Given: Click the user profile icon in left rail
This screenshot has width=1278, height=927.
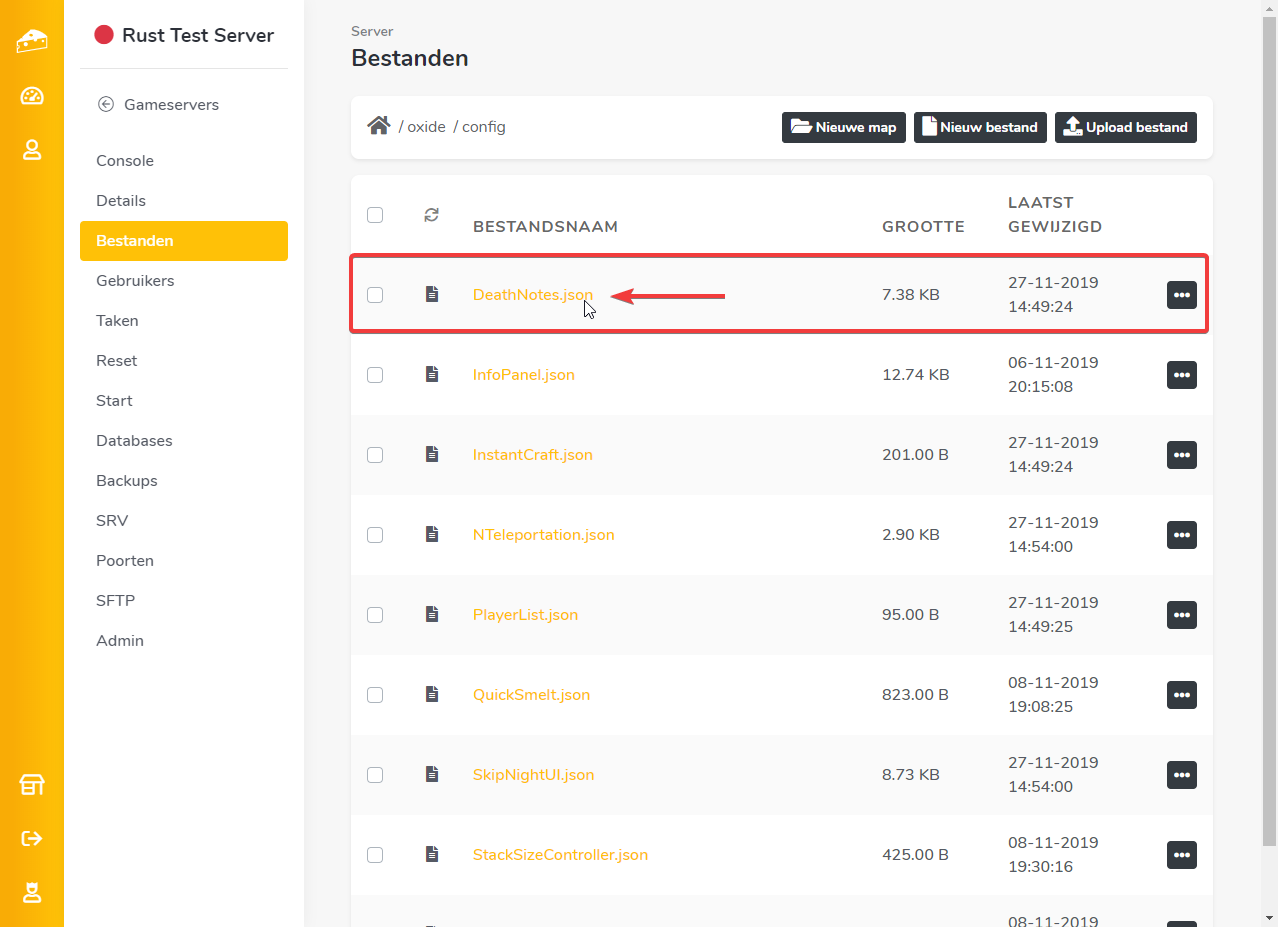Looking at the screenshot, I should coord(32,150).
